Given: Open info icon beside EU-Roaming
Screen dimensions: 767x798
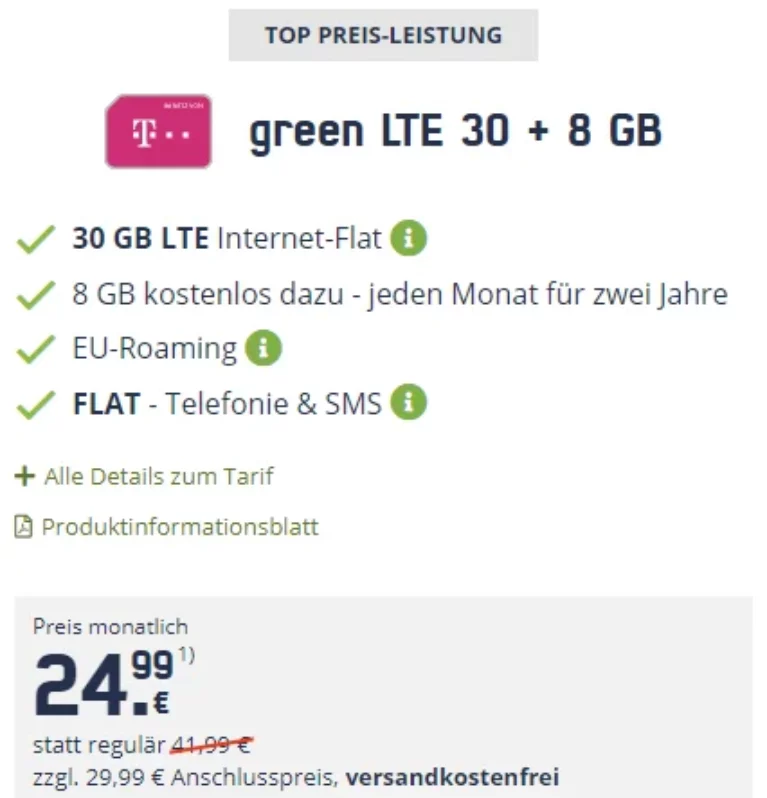Looking at the screenshot, I should click(x=264, y=349).
